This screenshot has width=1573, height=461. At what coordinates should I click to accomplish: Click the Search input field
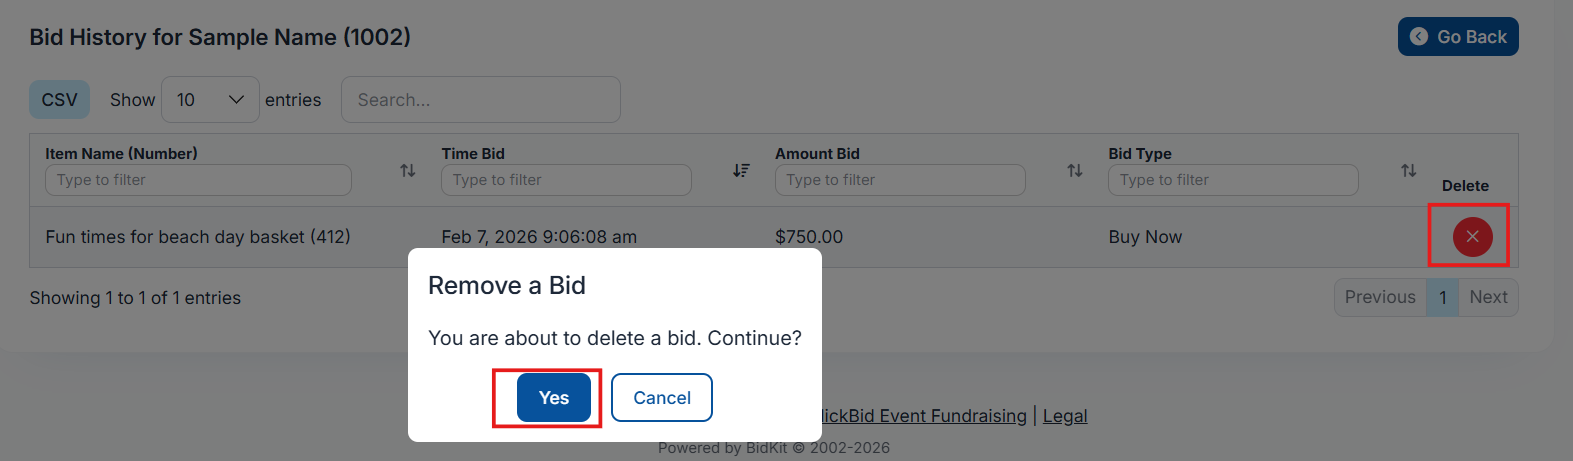click(480, 100)
